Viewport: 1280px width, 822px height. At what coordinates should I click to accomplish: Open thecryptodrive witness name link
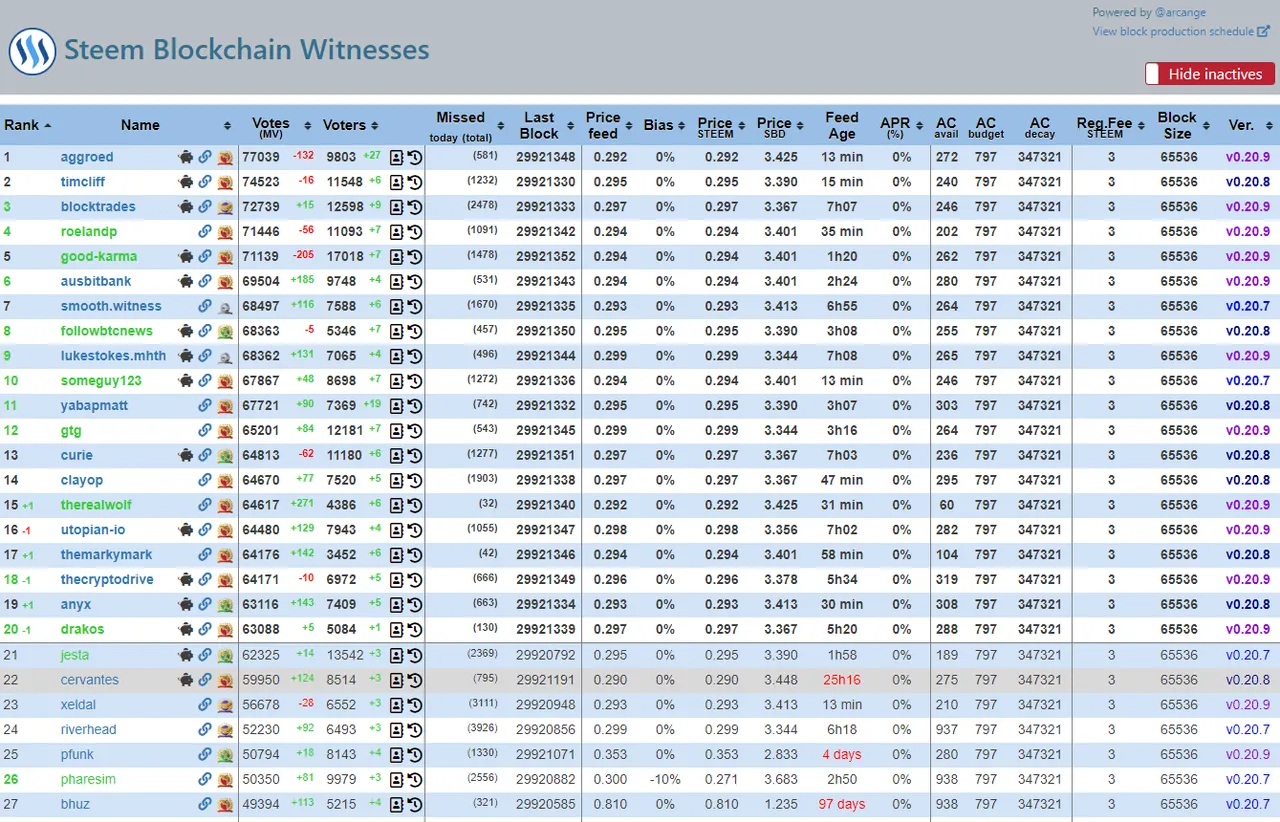point(107,580)
